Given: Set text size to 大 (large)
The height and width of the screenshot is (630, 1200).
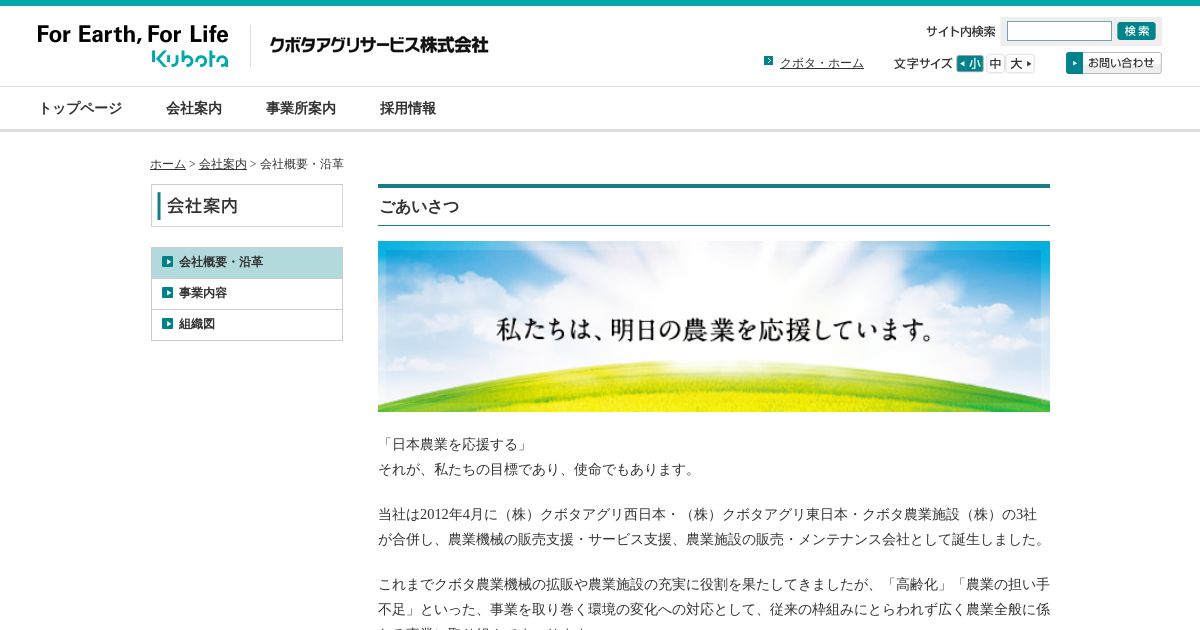Looking at the screenshot, I should pos(1020,64).
